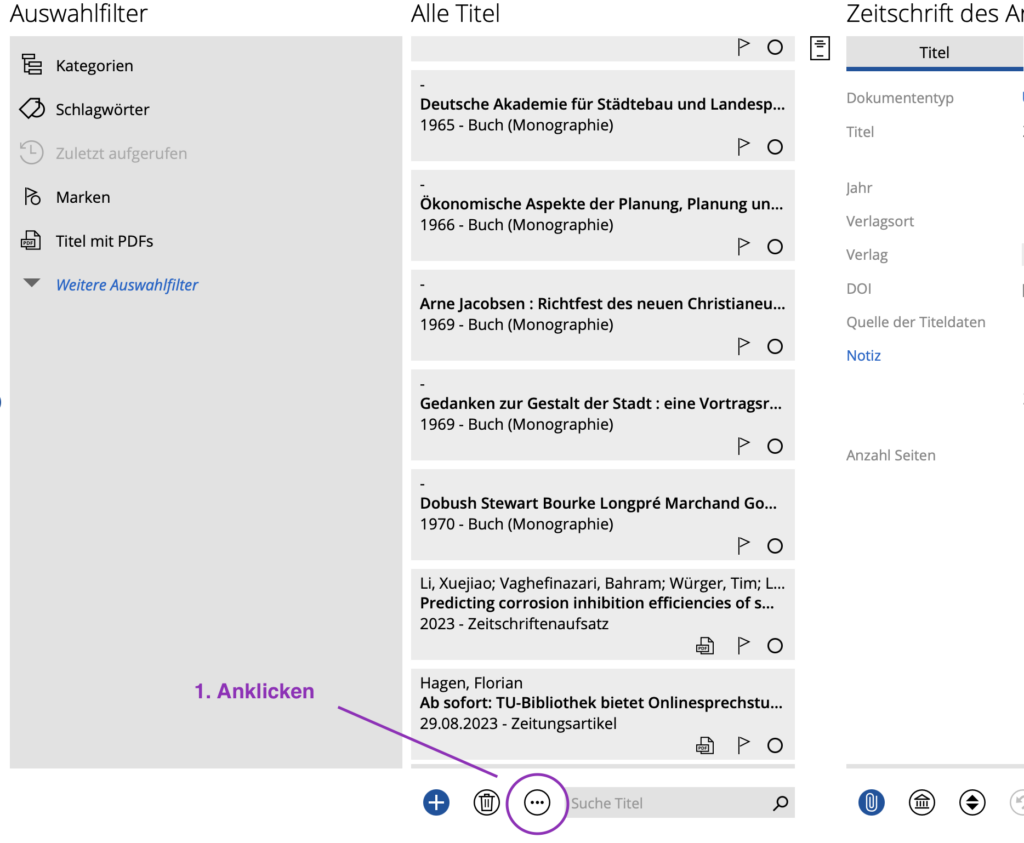The height and width of the screenshot is (843, 1024).
Task: Click the Schlagwörter label
Action: point(103,110)
